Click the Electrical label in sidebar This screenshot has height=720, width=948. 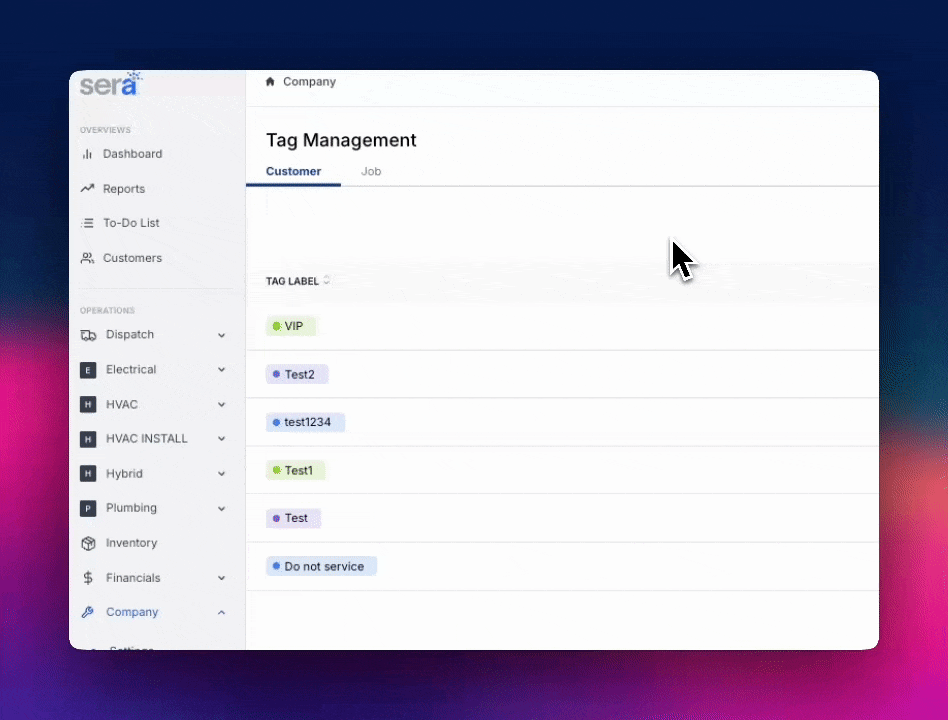tap(131, 369)
